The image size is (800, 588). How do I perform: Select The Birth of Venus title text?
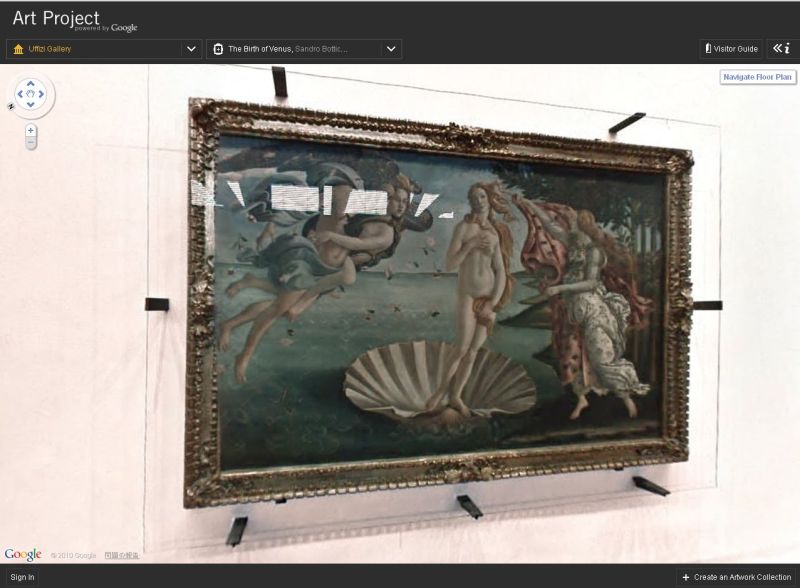[x=260, y=49]
